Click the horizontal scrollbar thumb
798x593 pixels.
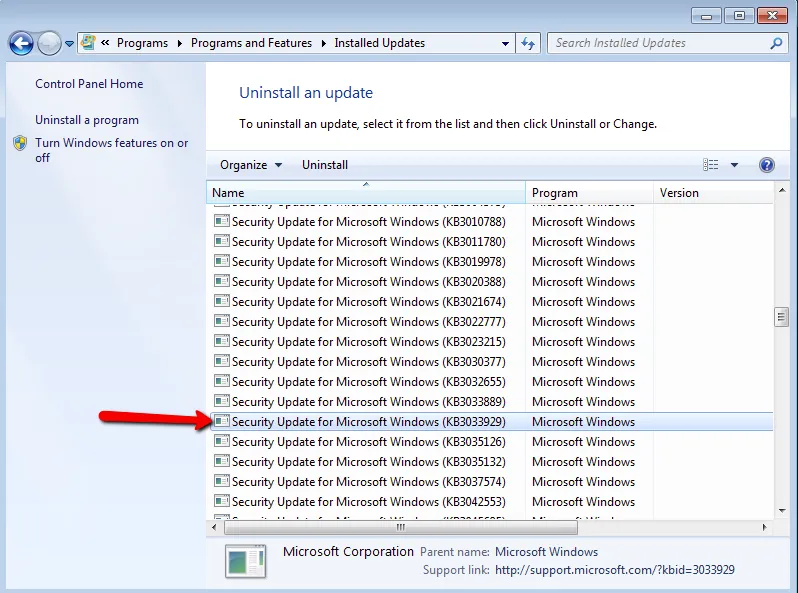pyautogui.click(x=400, y=527)
